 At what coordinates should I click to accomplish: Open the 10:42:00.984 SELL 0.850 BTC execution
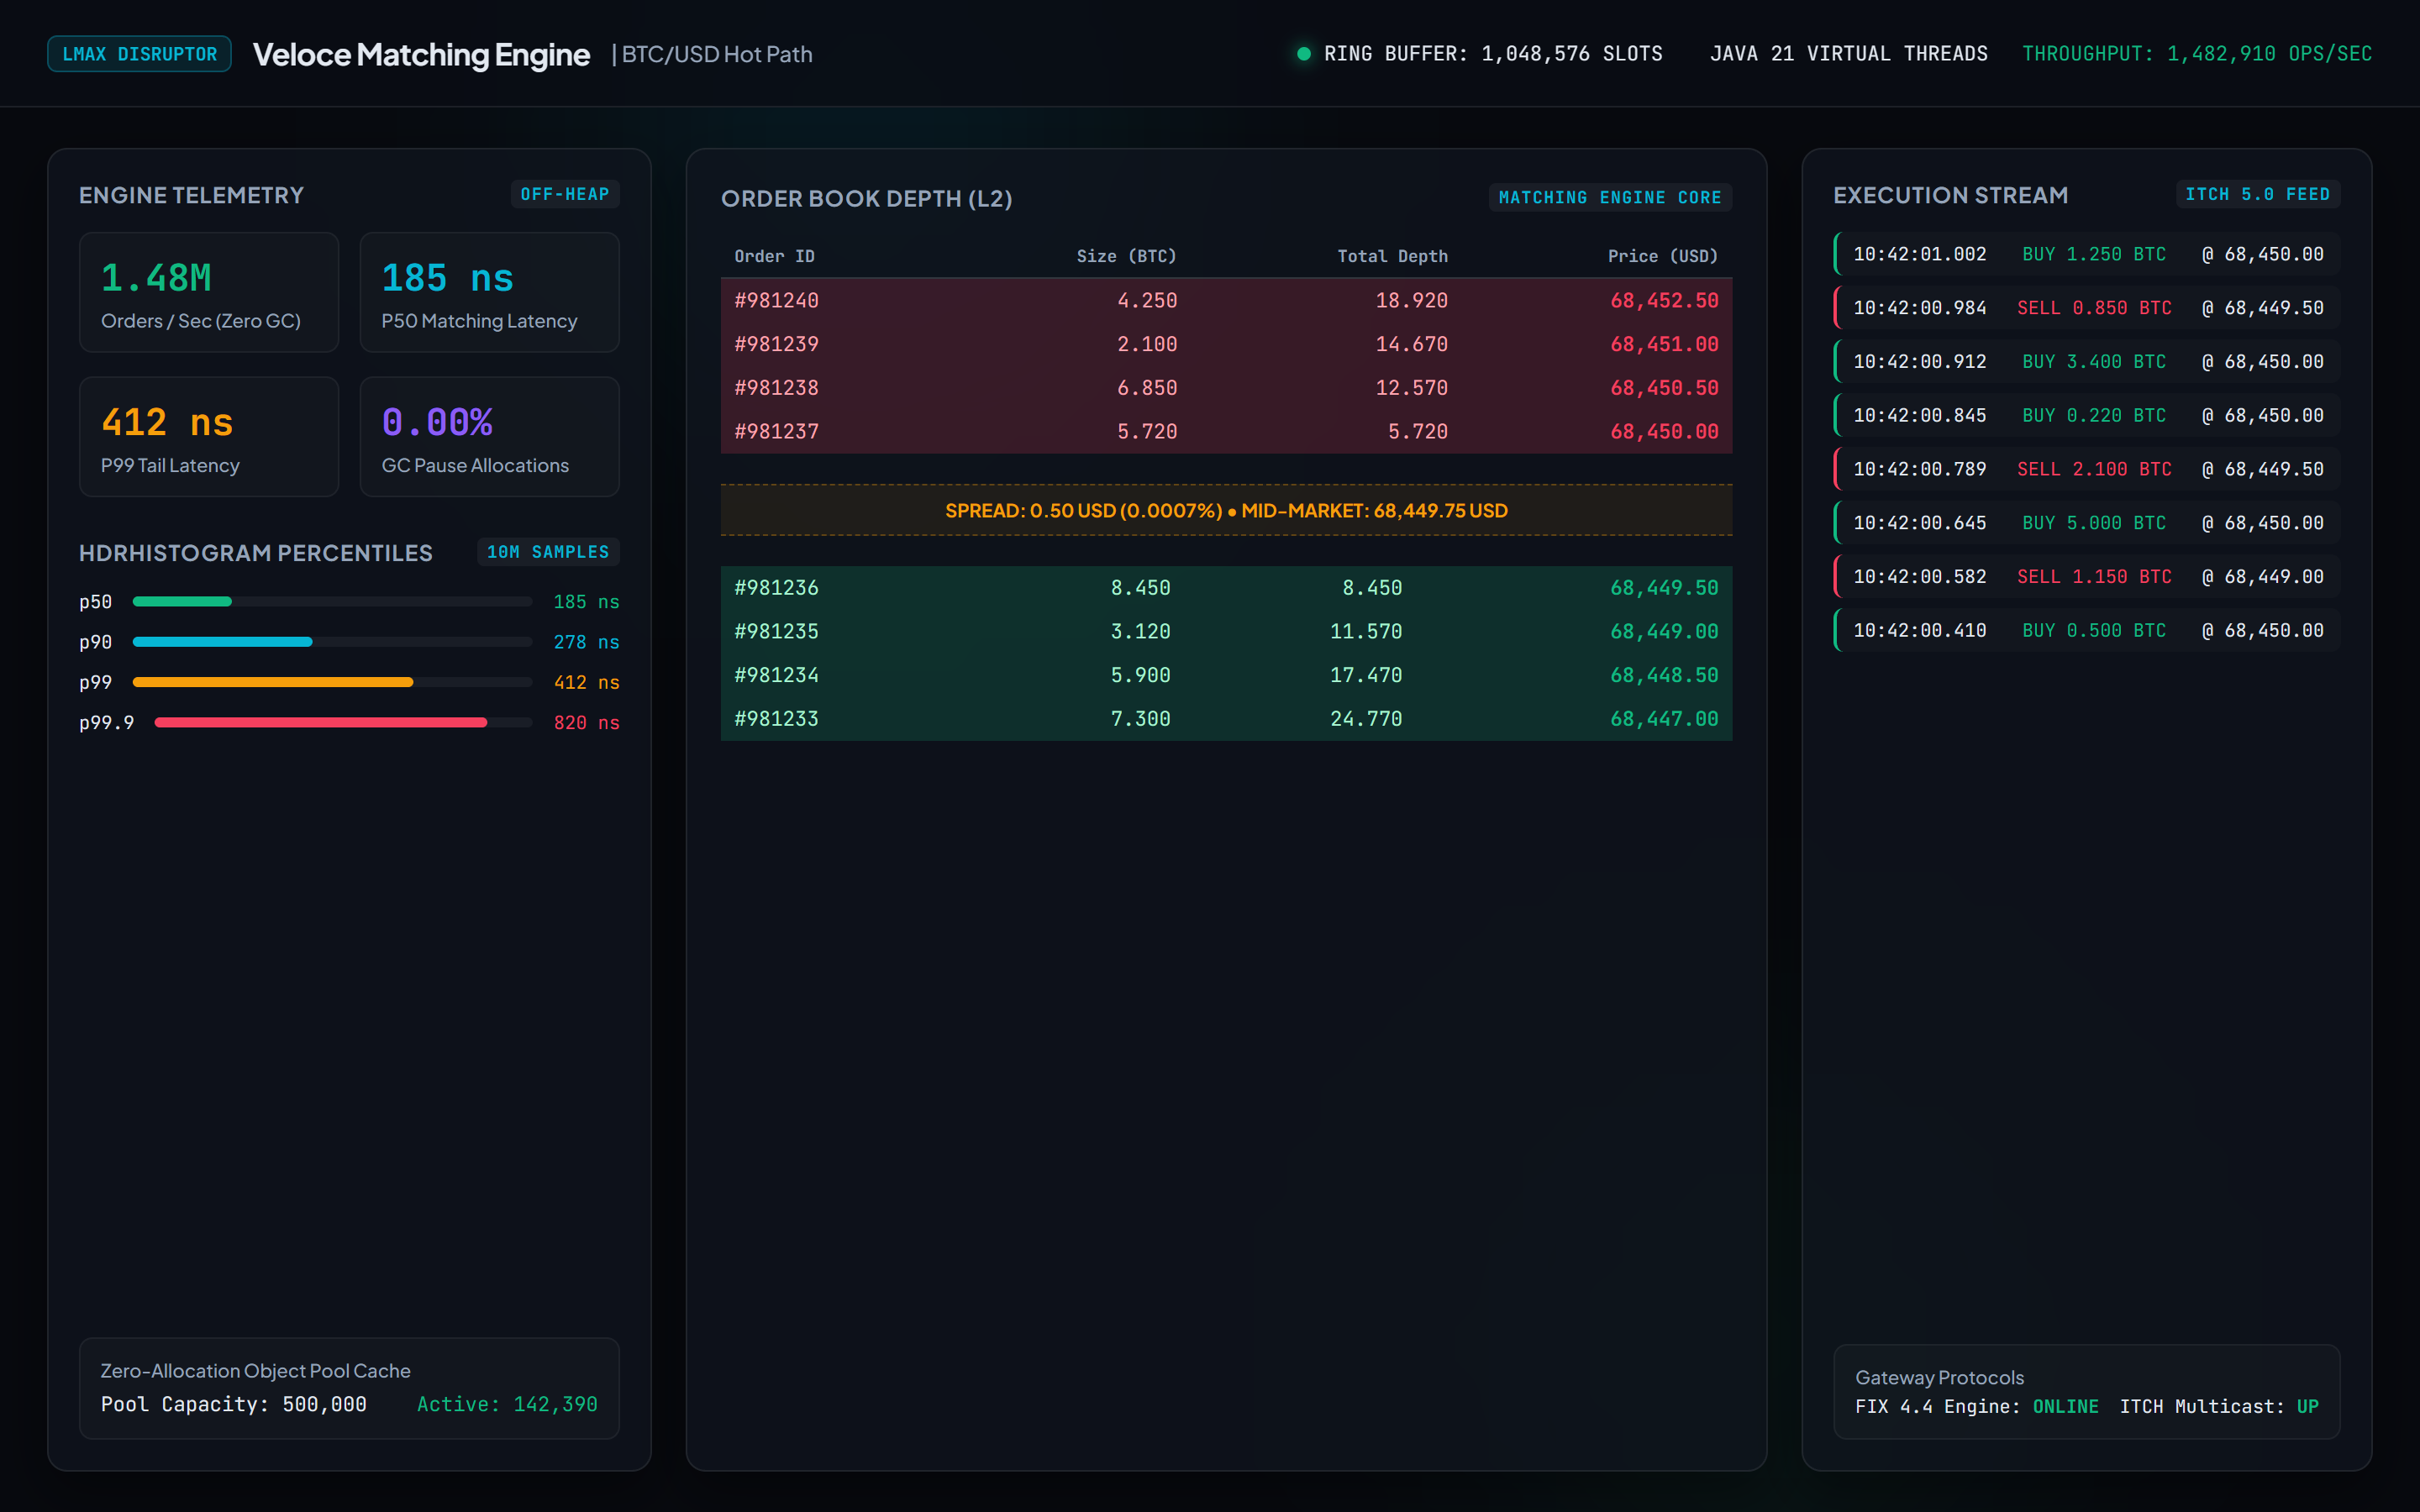click(x=2087, y=308)
